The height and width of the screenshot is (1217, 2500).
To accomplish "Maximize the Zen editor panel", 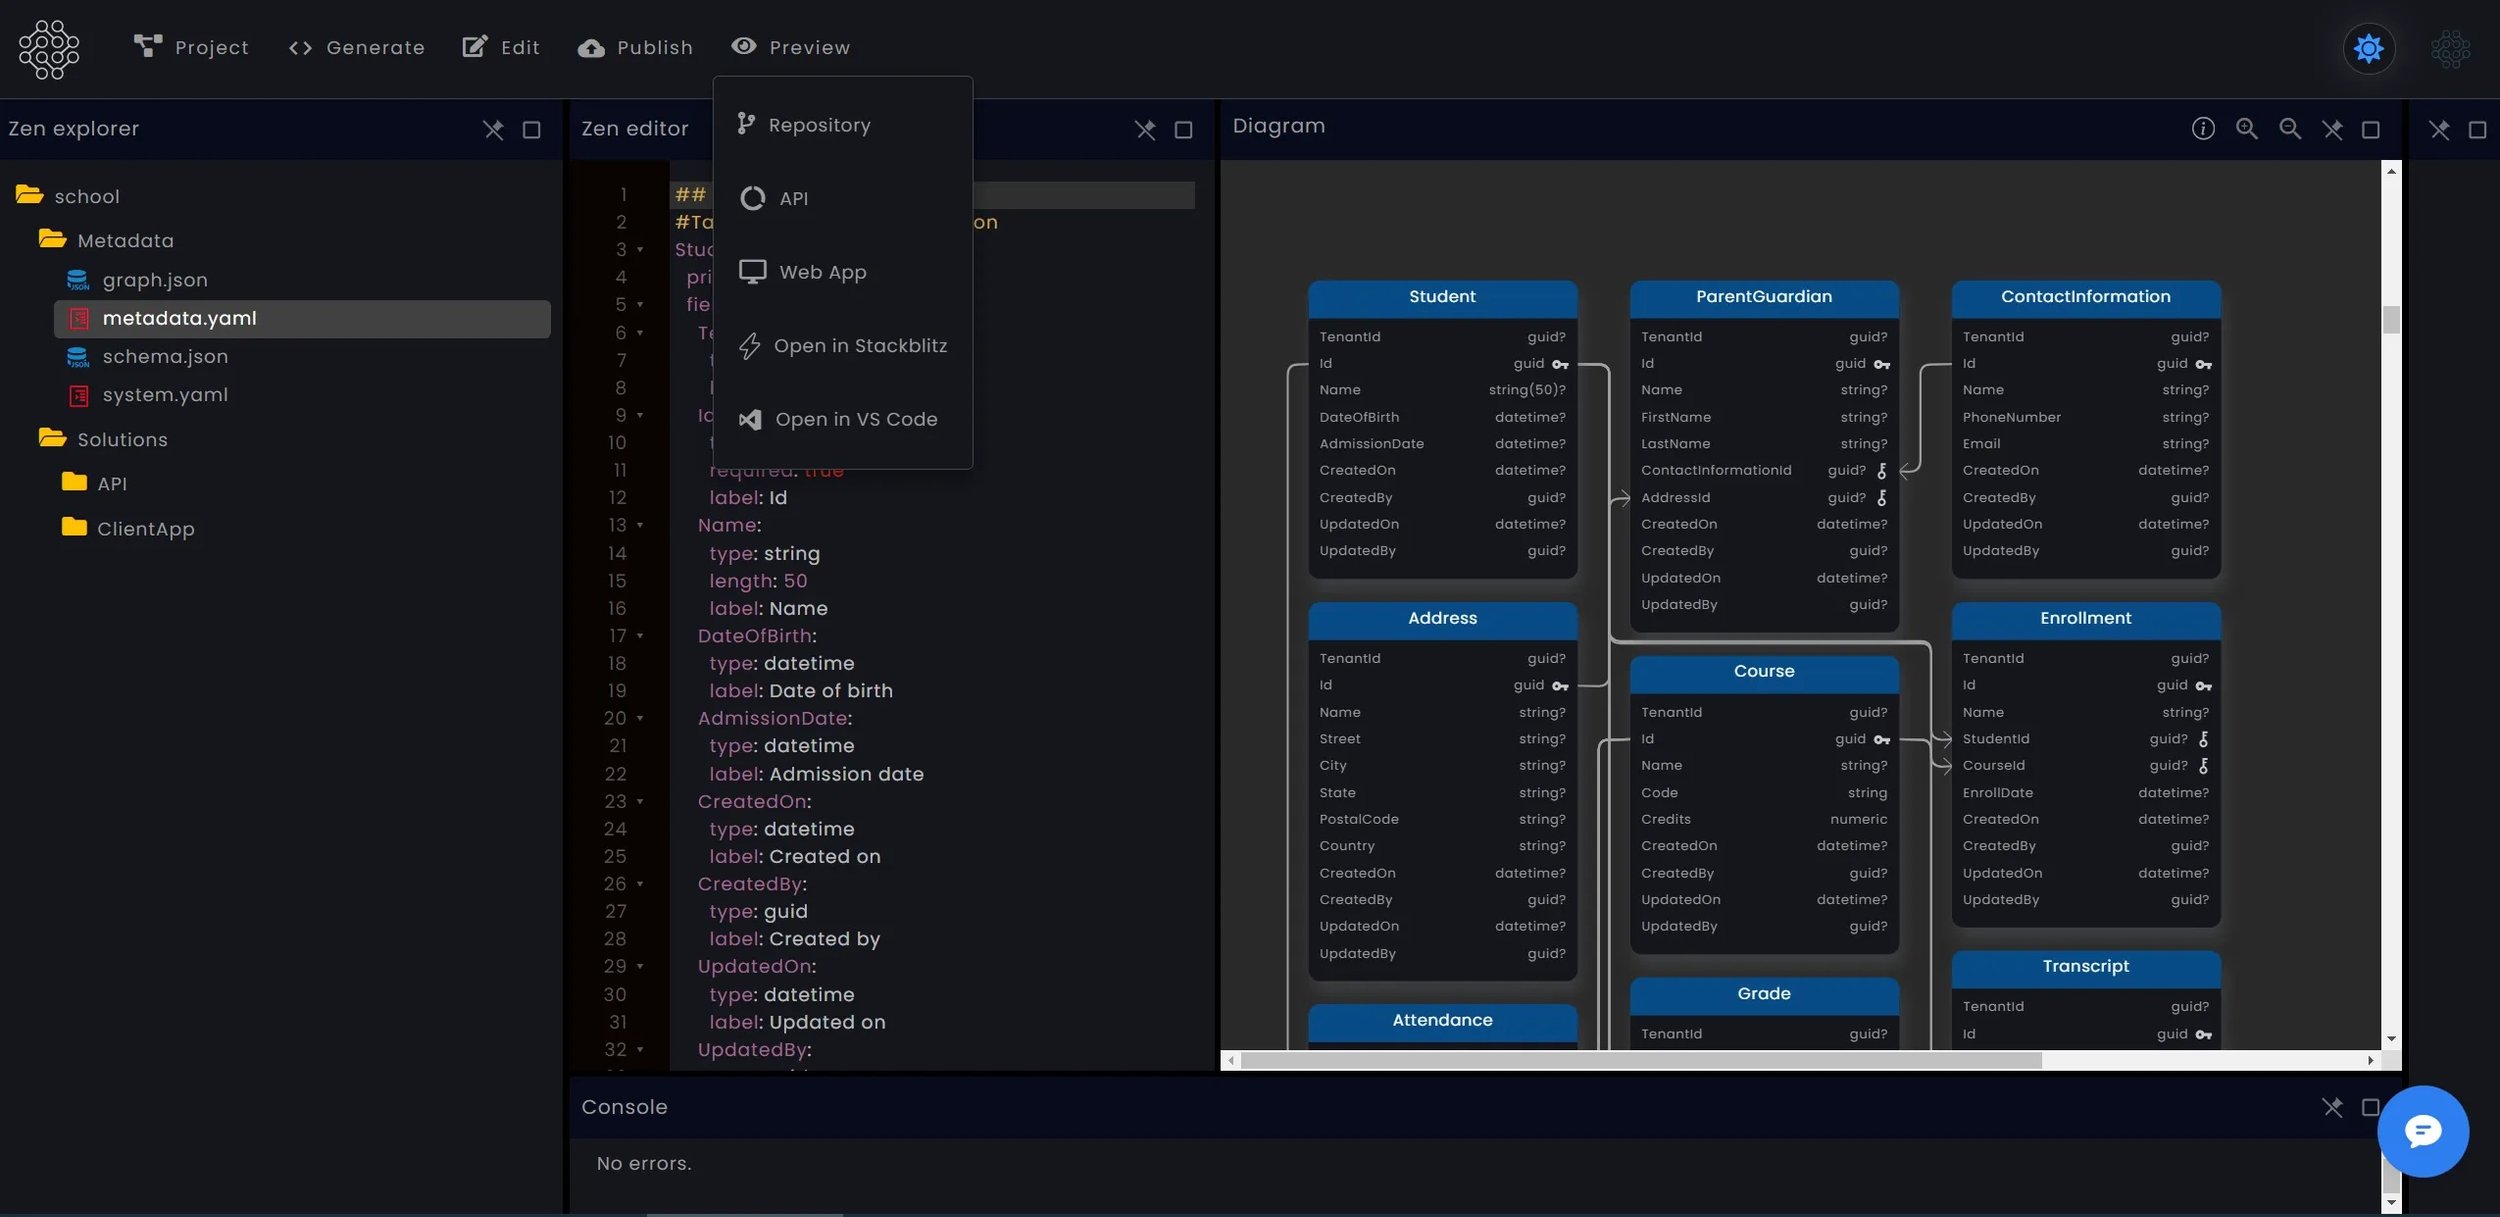I will click(x=1184, y=130).
